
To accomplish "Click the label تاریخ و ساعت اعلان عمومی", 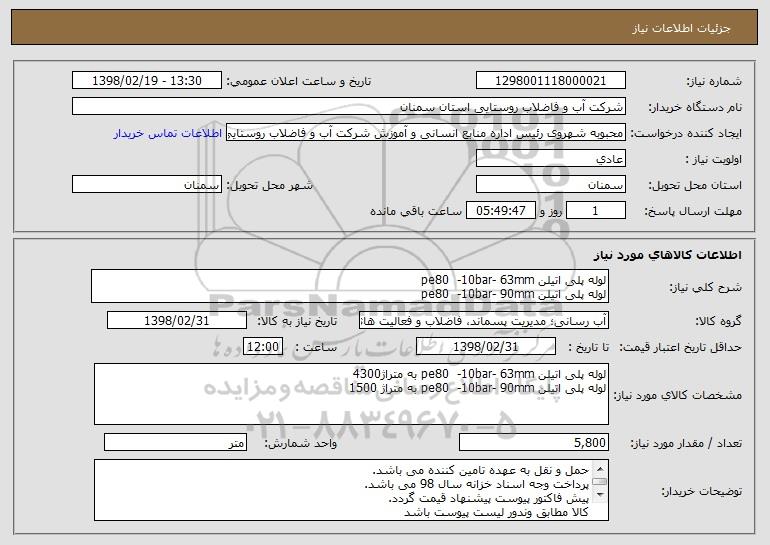I will [299, 82].
